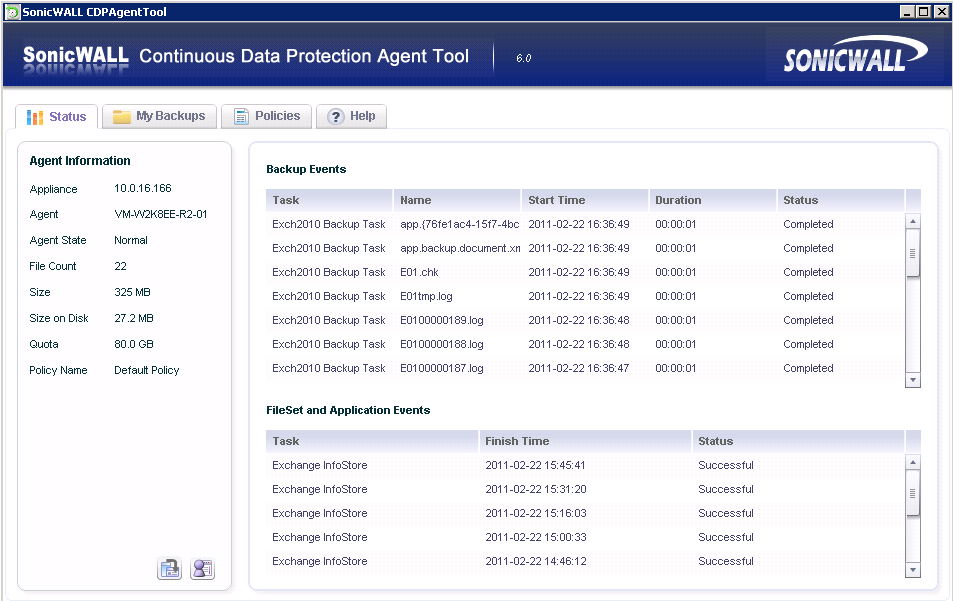The image size is (953, 601).
Task: Select Exchange InfoStore finished at 14:46:12
Action: coord(585,561)
